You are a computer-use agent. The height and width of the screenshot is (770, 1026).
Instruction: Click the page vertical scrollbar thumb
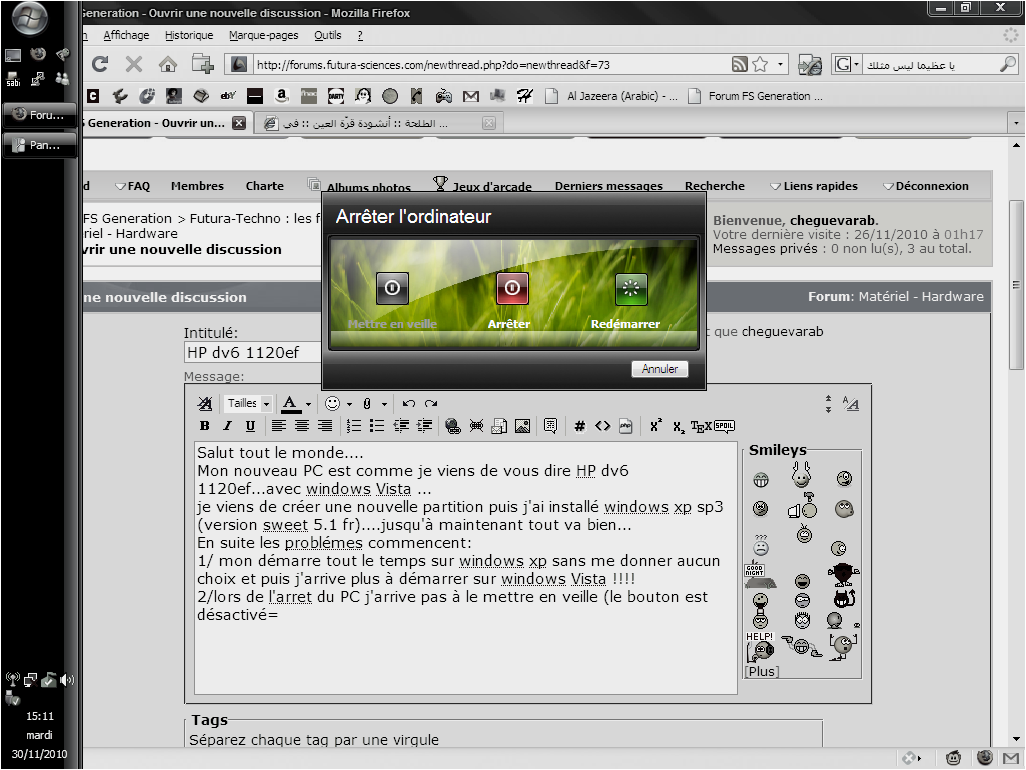(x=1016, y=285)
